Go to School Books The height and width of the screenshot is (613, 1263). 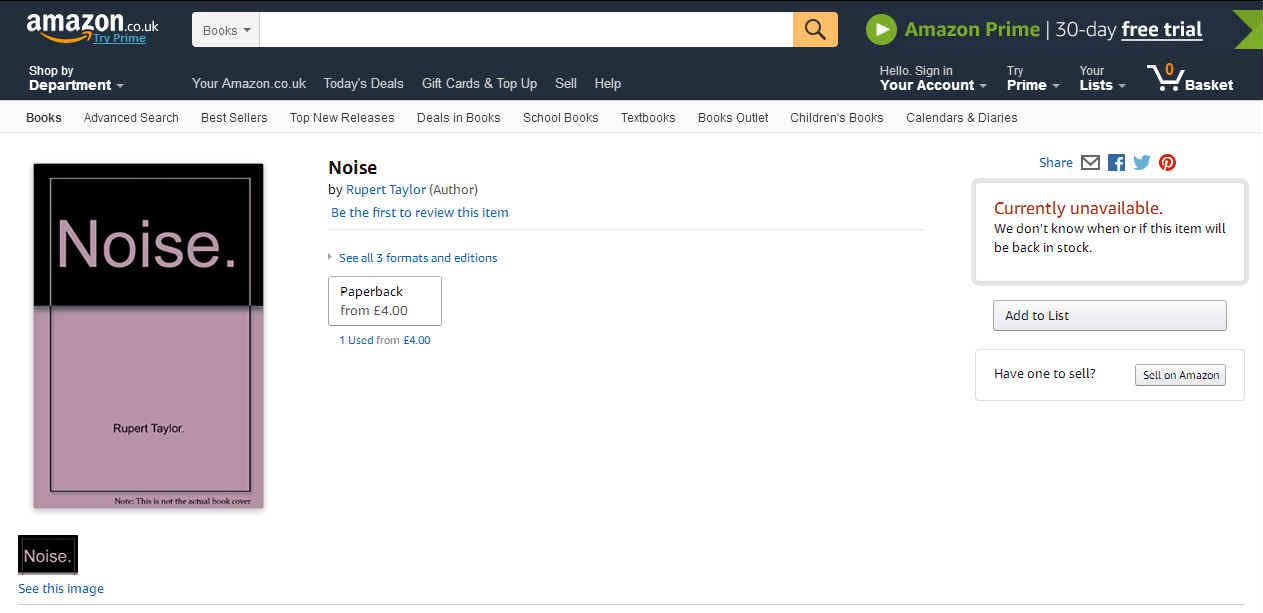coord(561,118)
